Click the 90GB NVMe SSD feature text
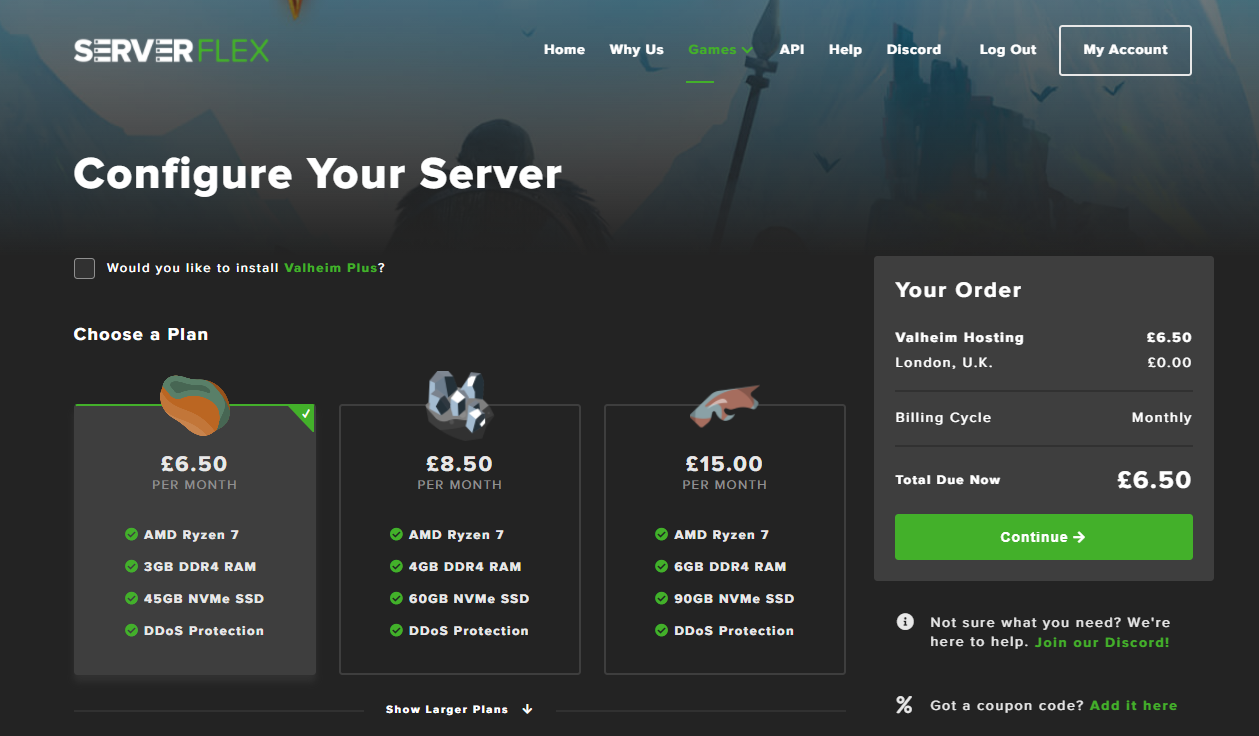Image resolution: width=1259 pixels, height=736 pixels. tap(734, 599)
